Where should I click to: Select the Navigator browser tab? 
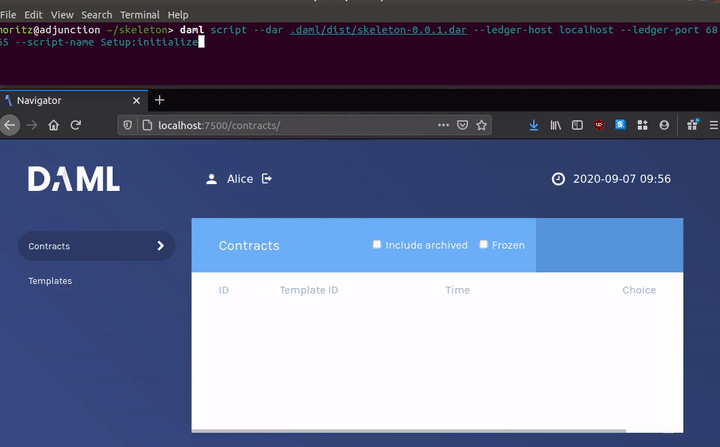(73, 101)
